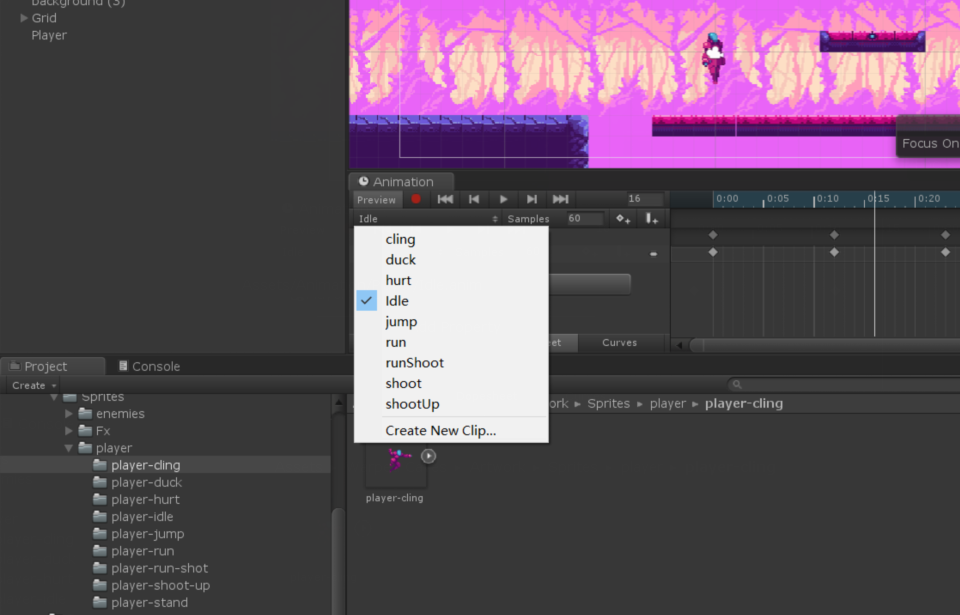Step forward to the next keyframe
960x615 pixels.
coord(531,199)
